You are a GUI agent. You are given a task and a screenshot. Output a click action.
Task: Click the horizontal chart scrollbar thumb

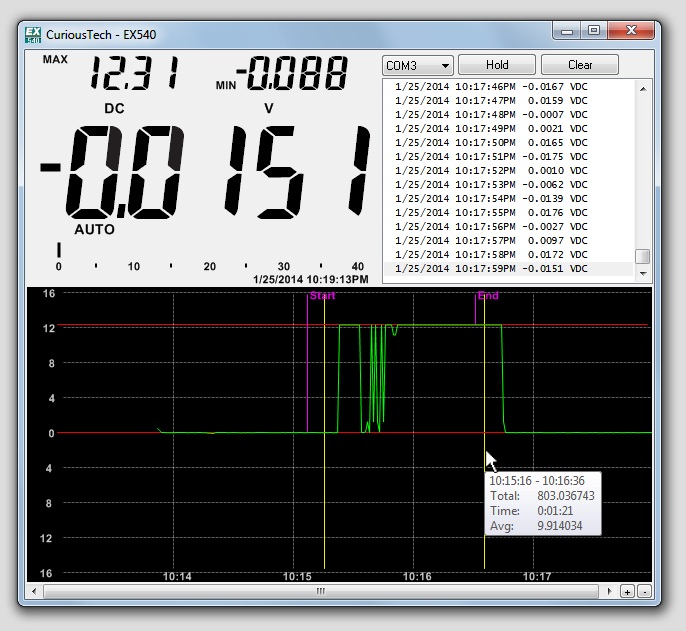(321, 592)
